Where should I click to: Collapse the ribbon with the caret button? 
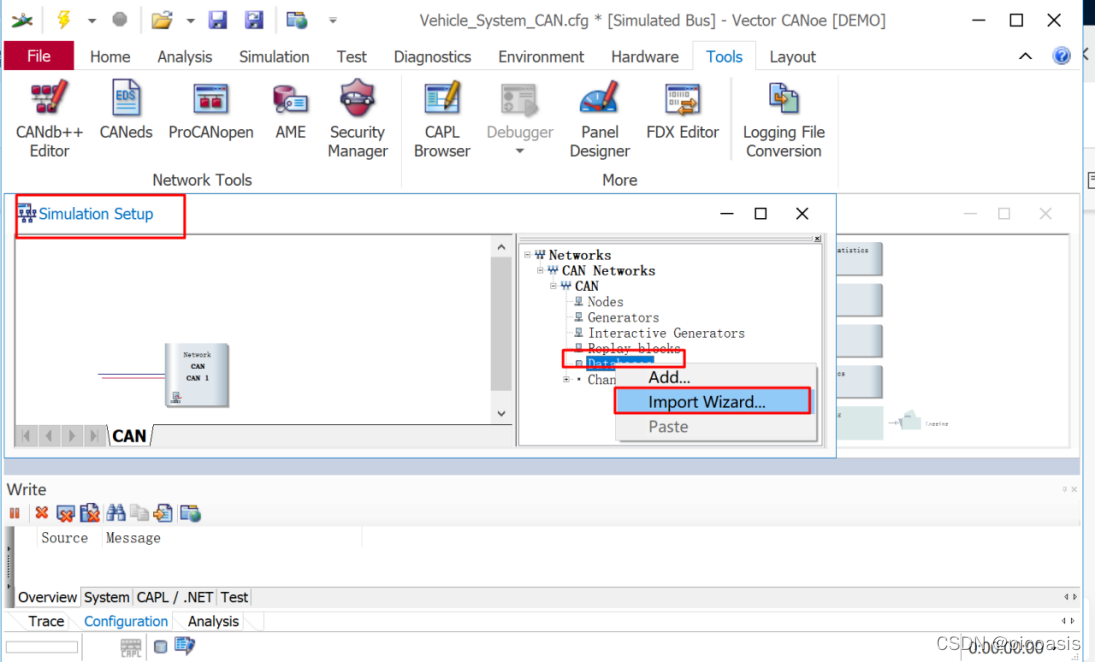coord(1025,56)
